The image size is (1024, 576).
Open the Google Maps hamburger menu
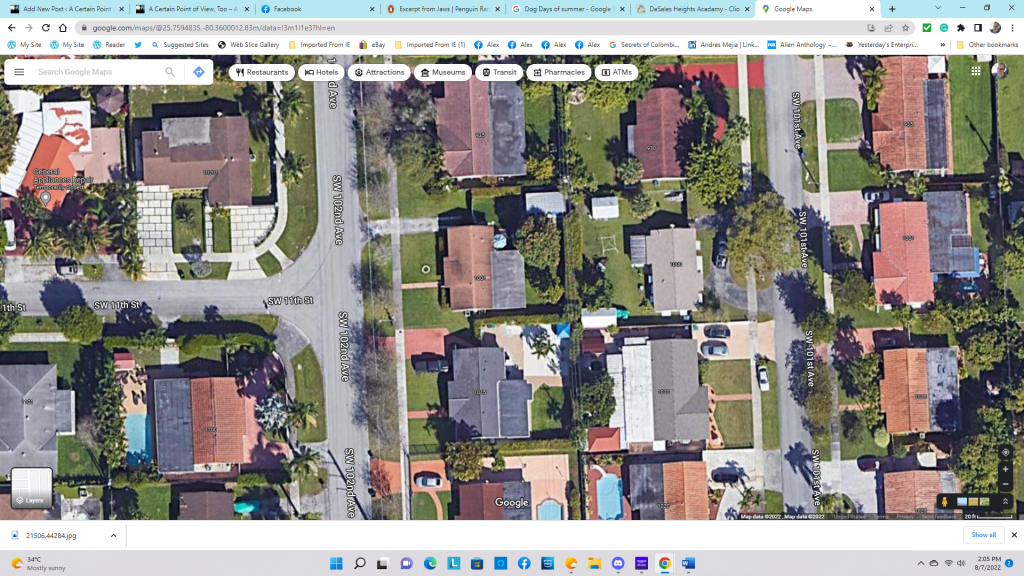pyautogui.click(x=19, y=72)
